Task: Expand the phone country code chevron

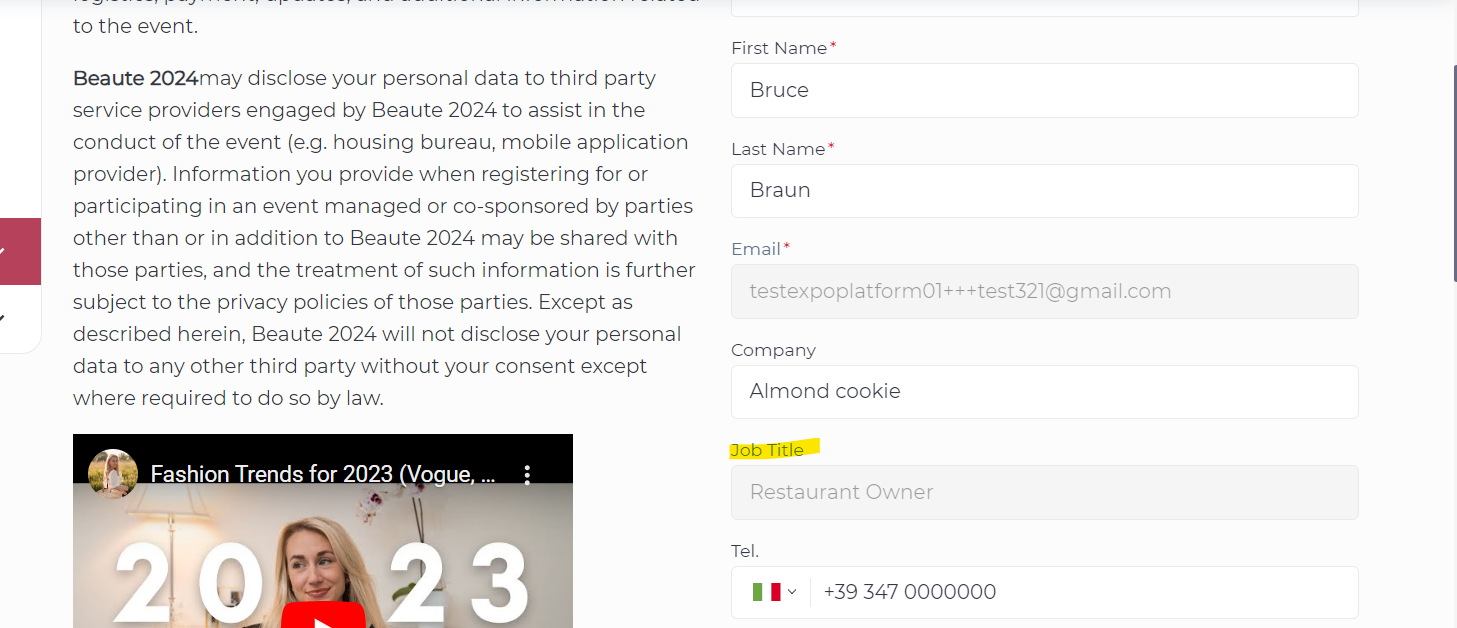Action: [x=792, y=592]
